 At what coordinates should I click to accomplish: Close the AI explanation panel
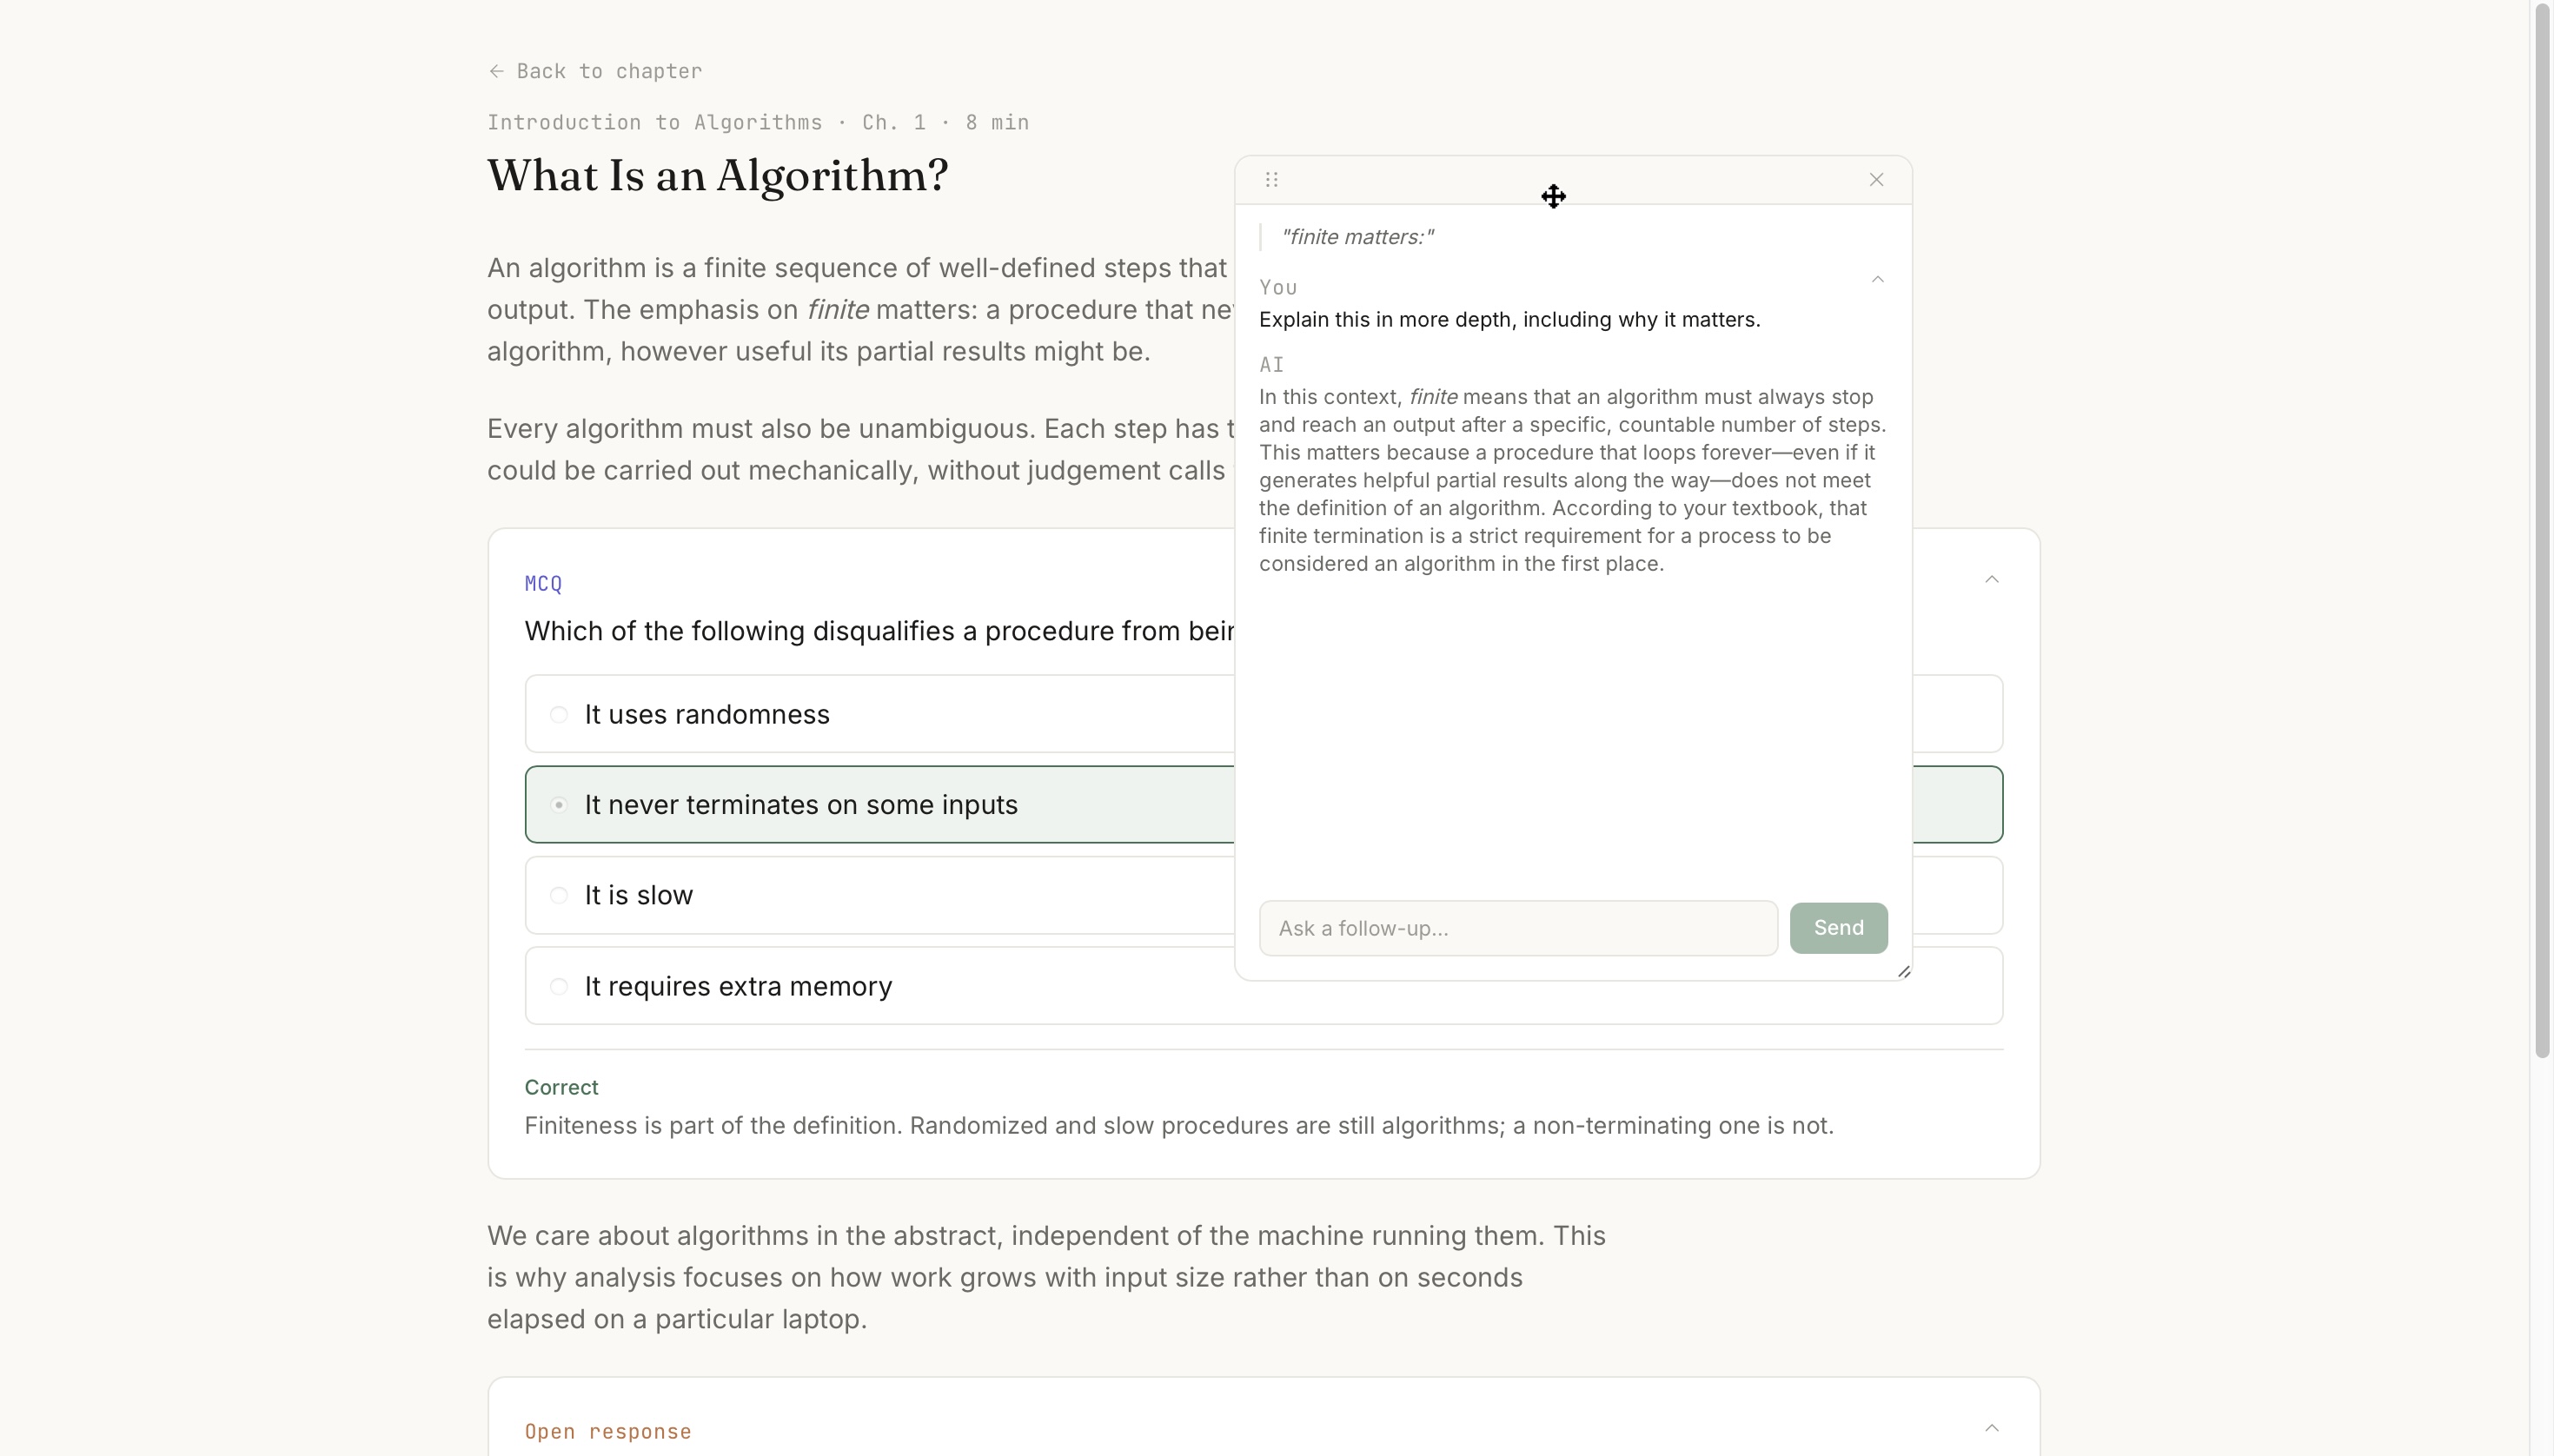tap(1876, 180)
